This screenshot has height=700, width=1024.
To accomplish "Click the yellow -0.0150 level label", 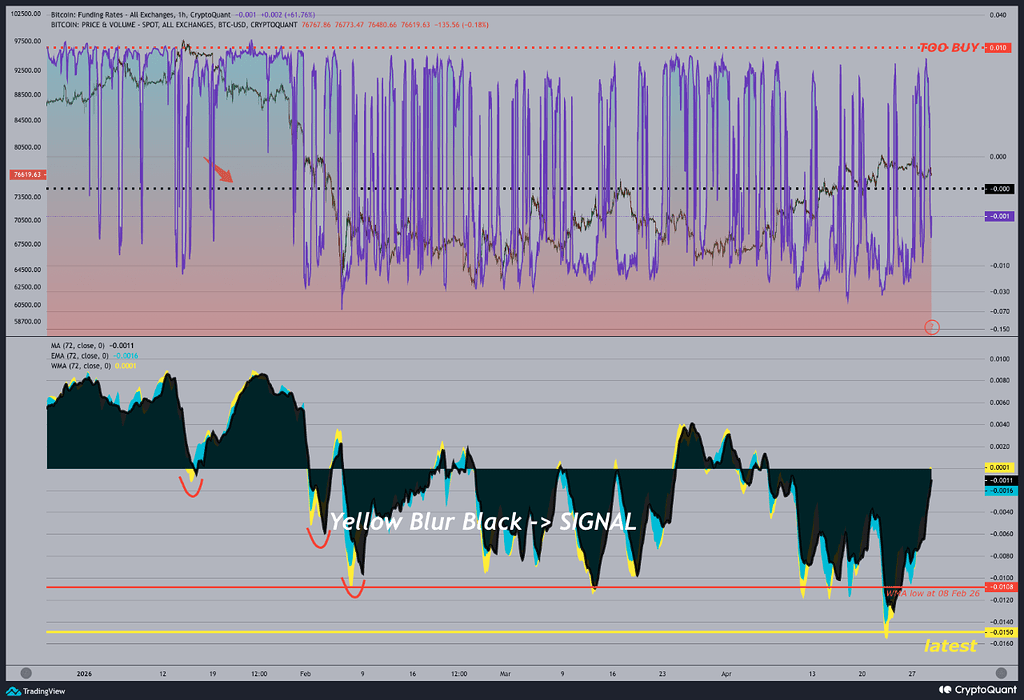I will point(1000,632).
